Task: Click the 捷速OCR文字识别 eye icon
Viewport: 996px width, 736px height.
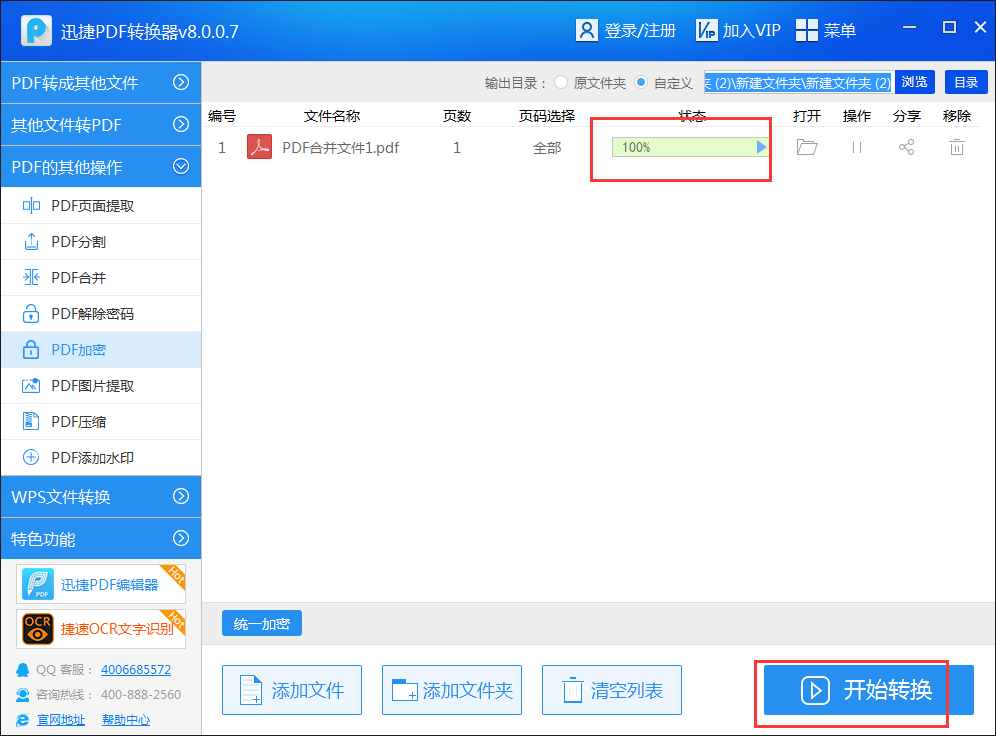Action: coord(37,629)
